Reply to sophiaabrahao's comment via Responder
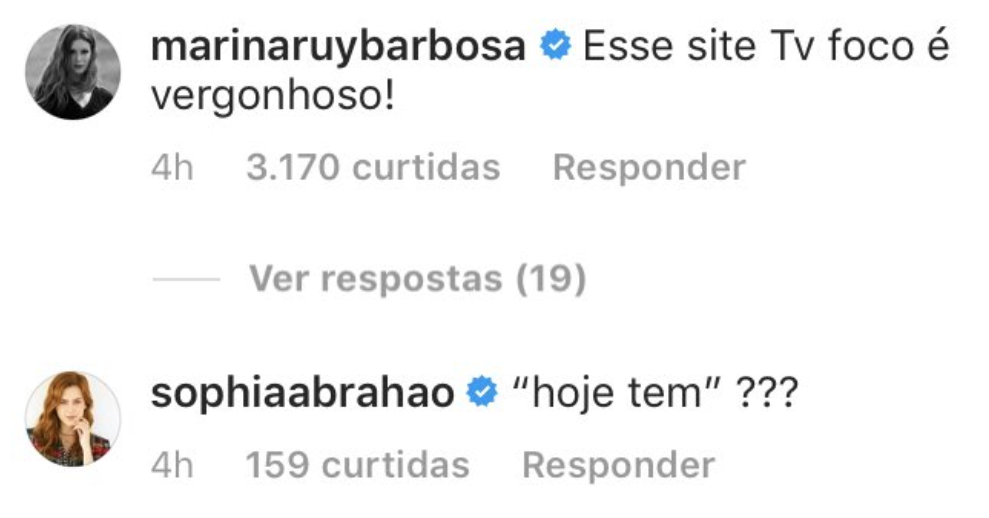The width and height of the screenshot is (989, 518). 619,466
